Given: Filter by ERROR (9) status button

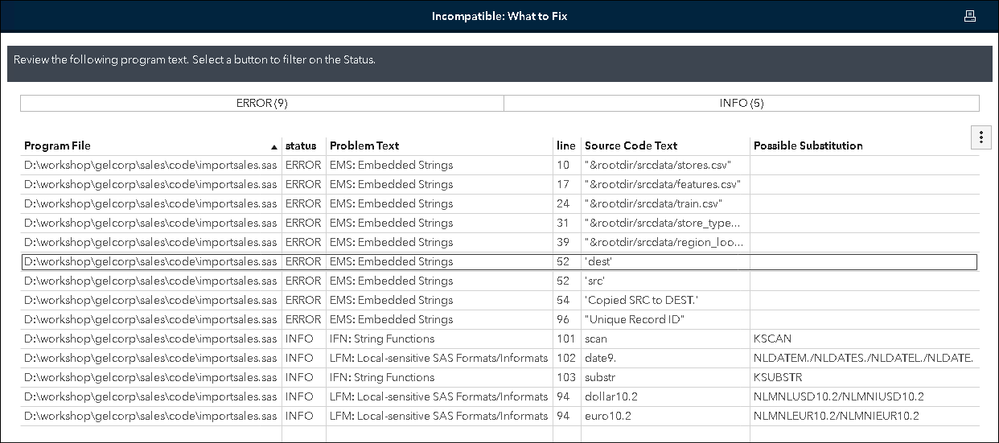Looking at the screenshot, I should pos(262,103).
